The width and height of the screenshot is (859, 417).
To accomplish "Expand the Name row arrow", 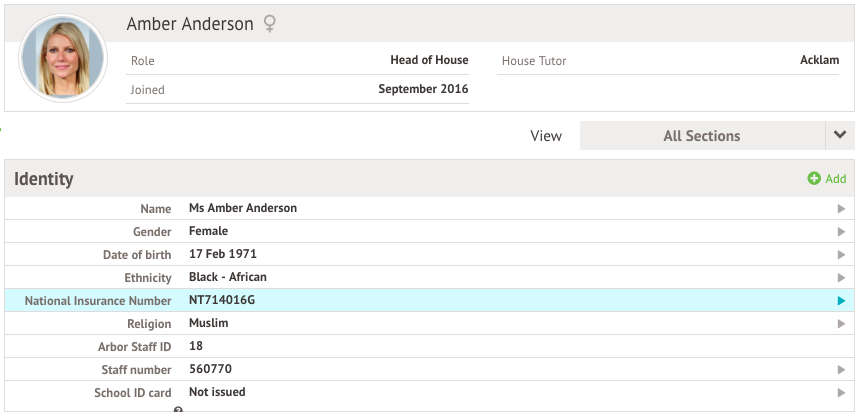I will [841, 209].
